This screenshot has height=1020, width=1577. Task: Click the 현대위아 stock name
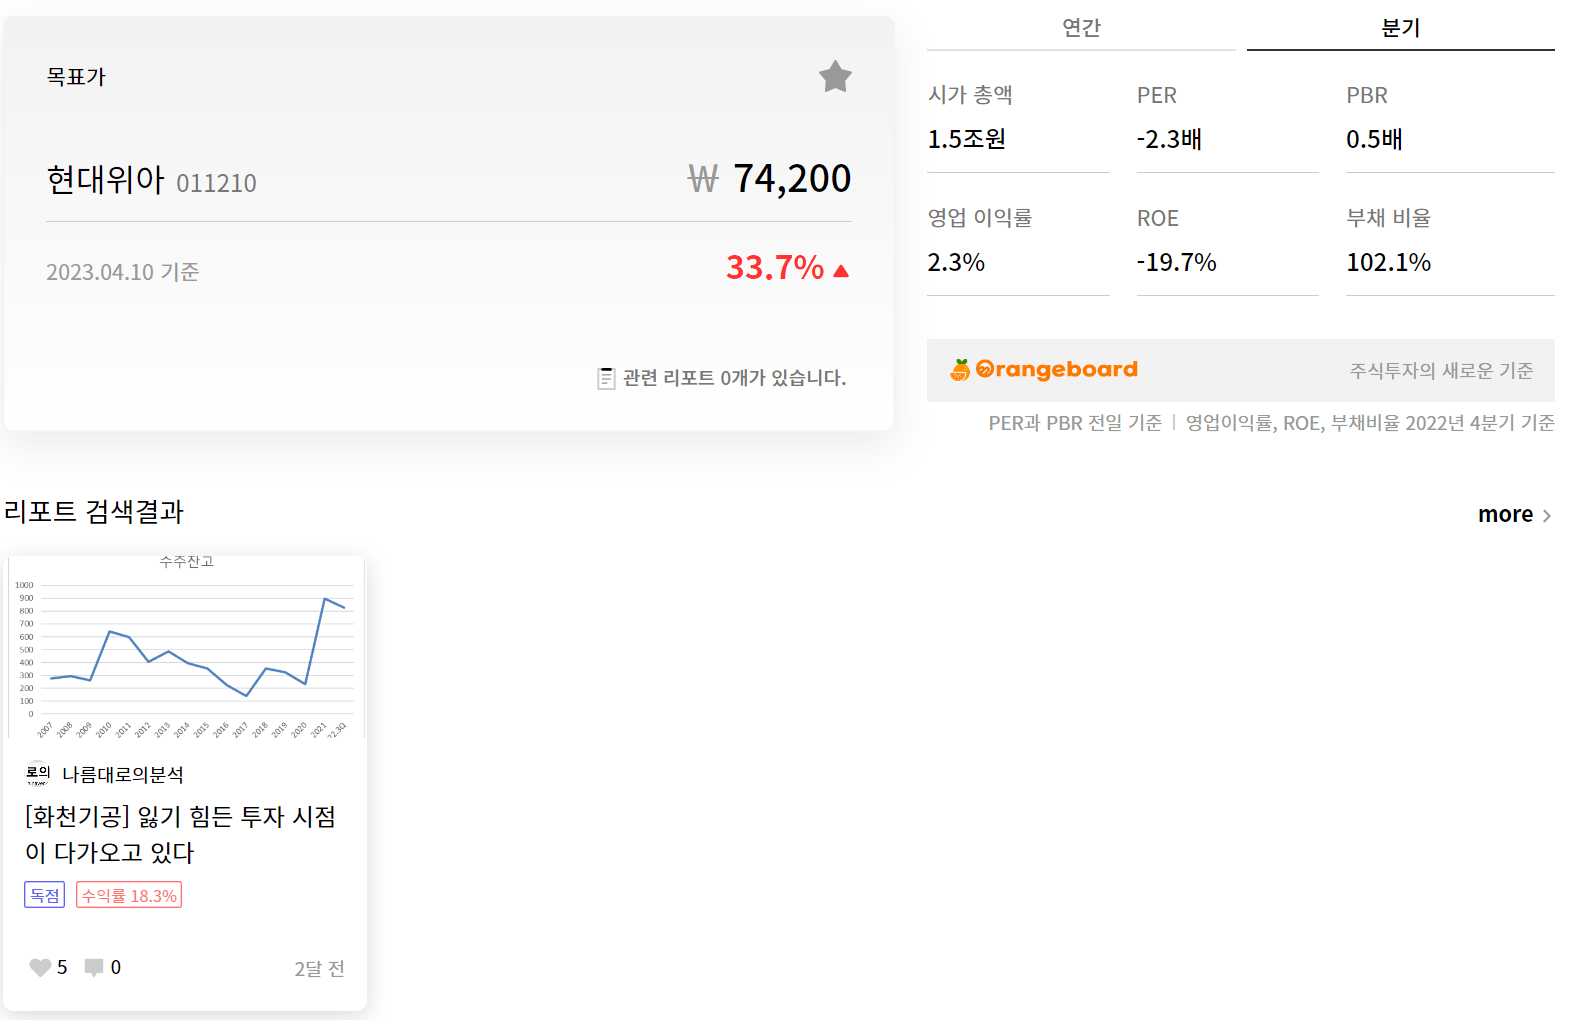point(105,180)
